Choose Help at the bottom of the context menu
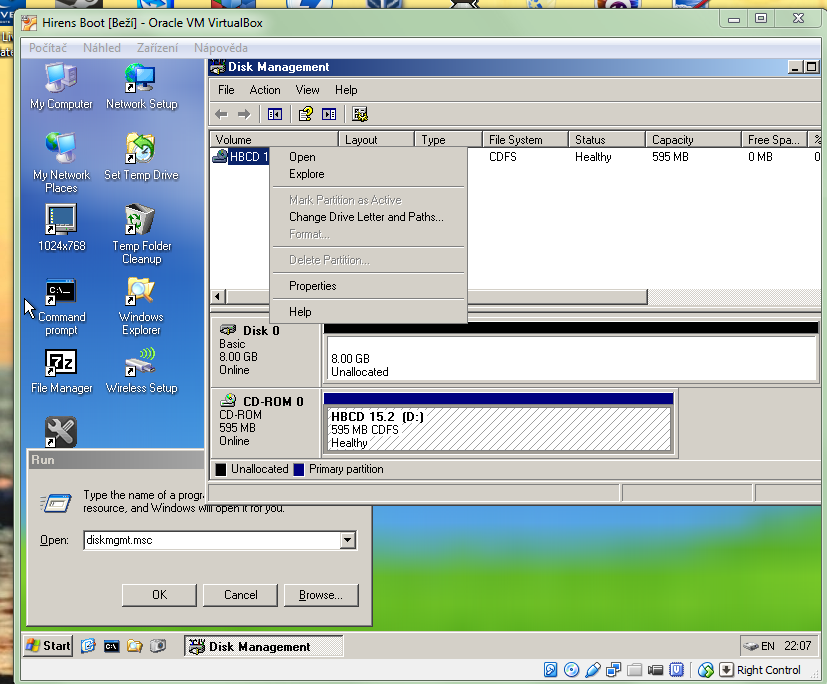 (368, 312)
